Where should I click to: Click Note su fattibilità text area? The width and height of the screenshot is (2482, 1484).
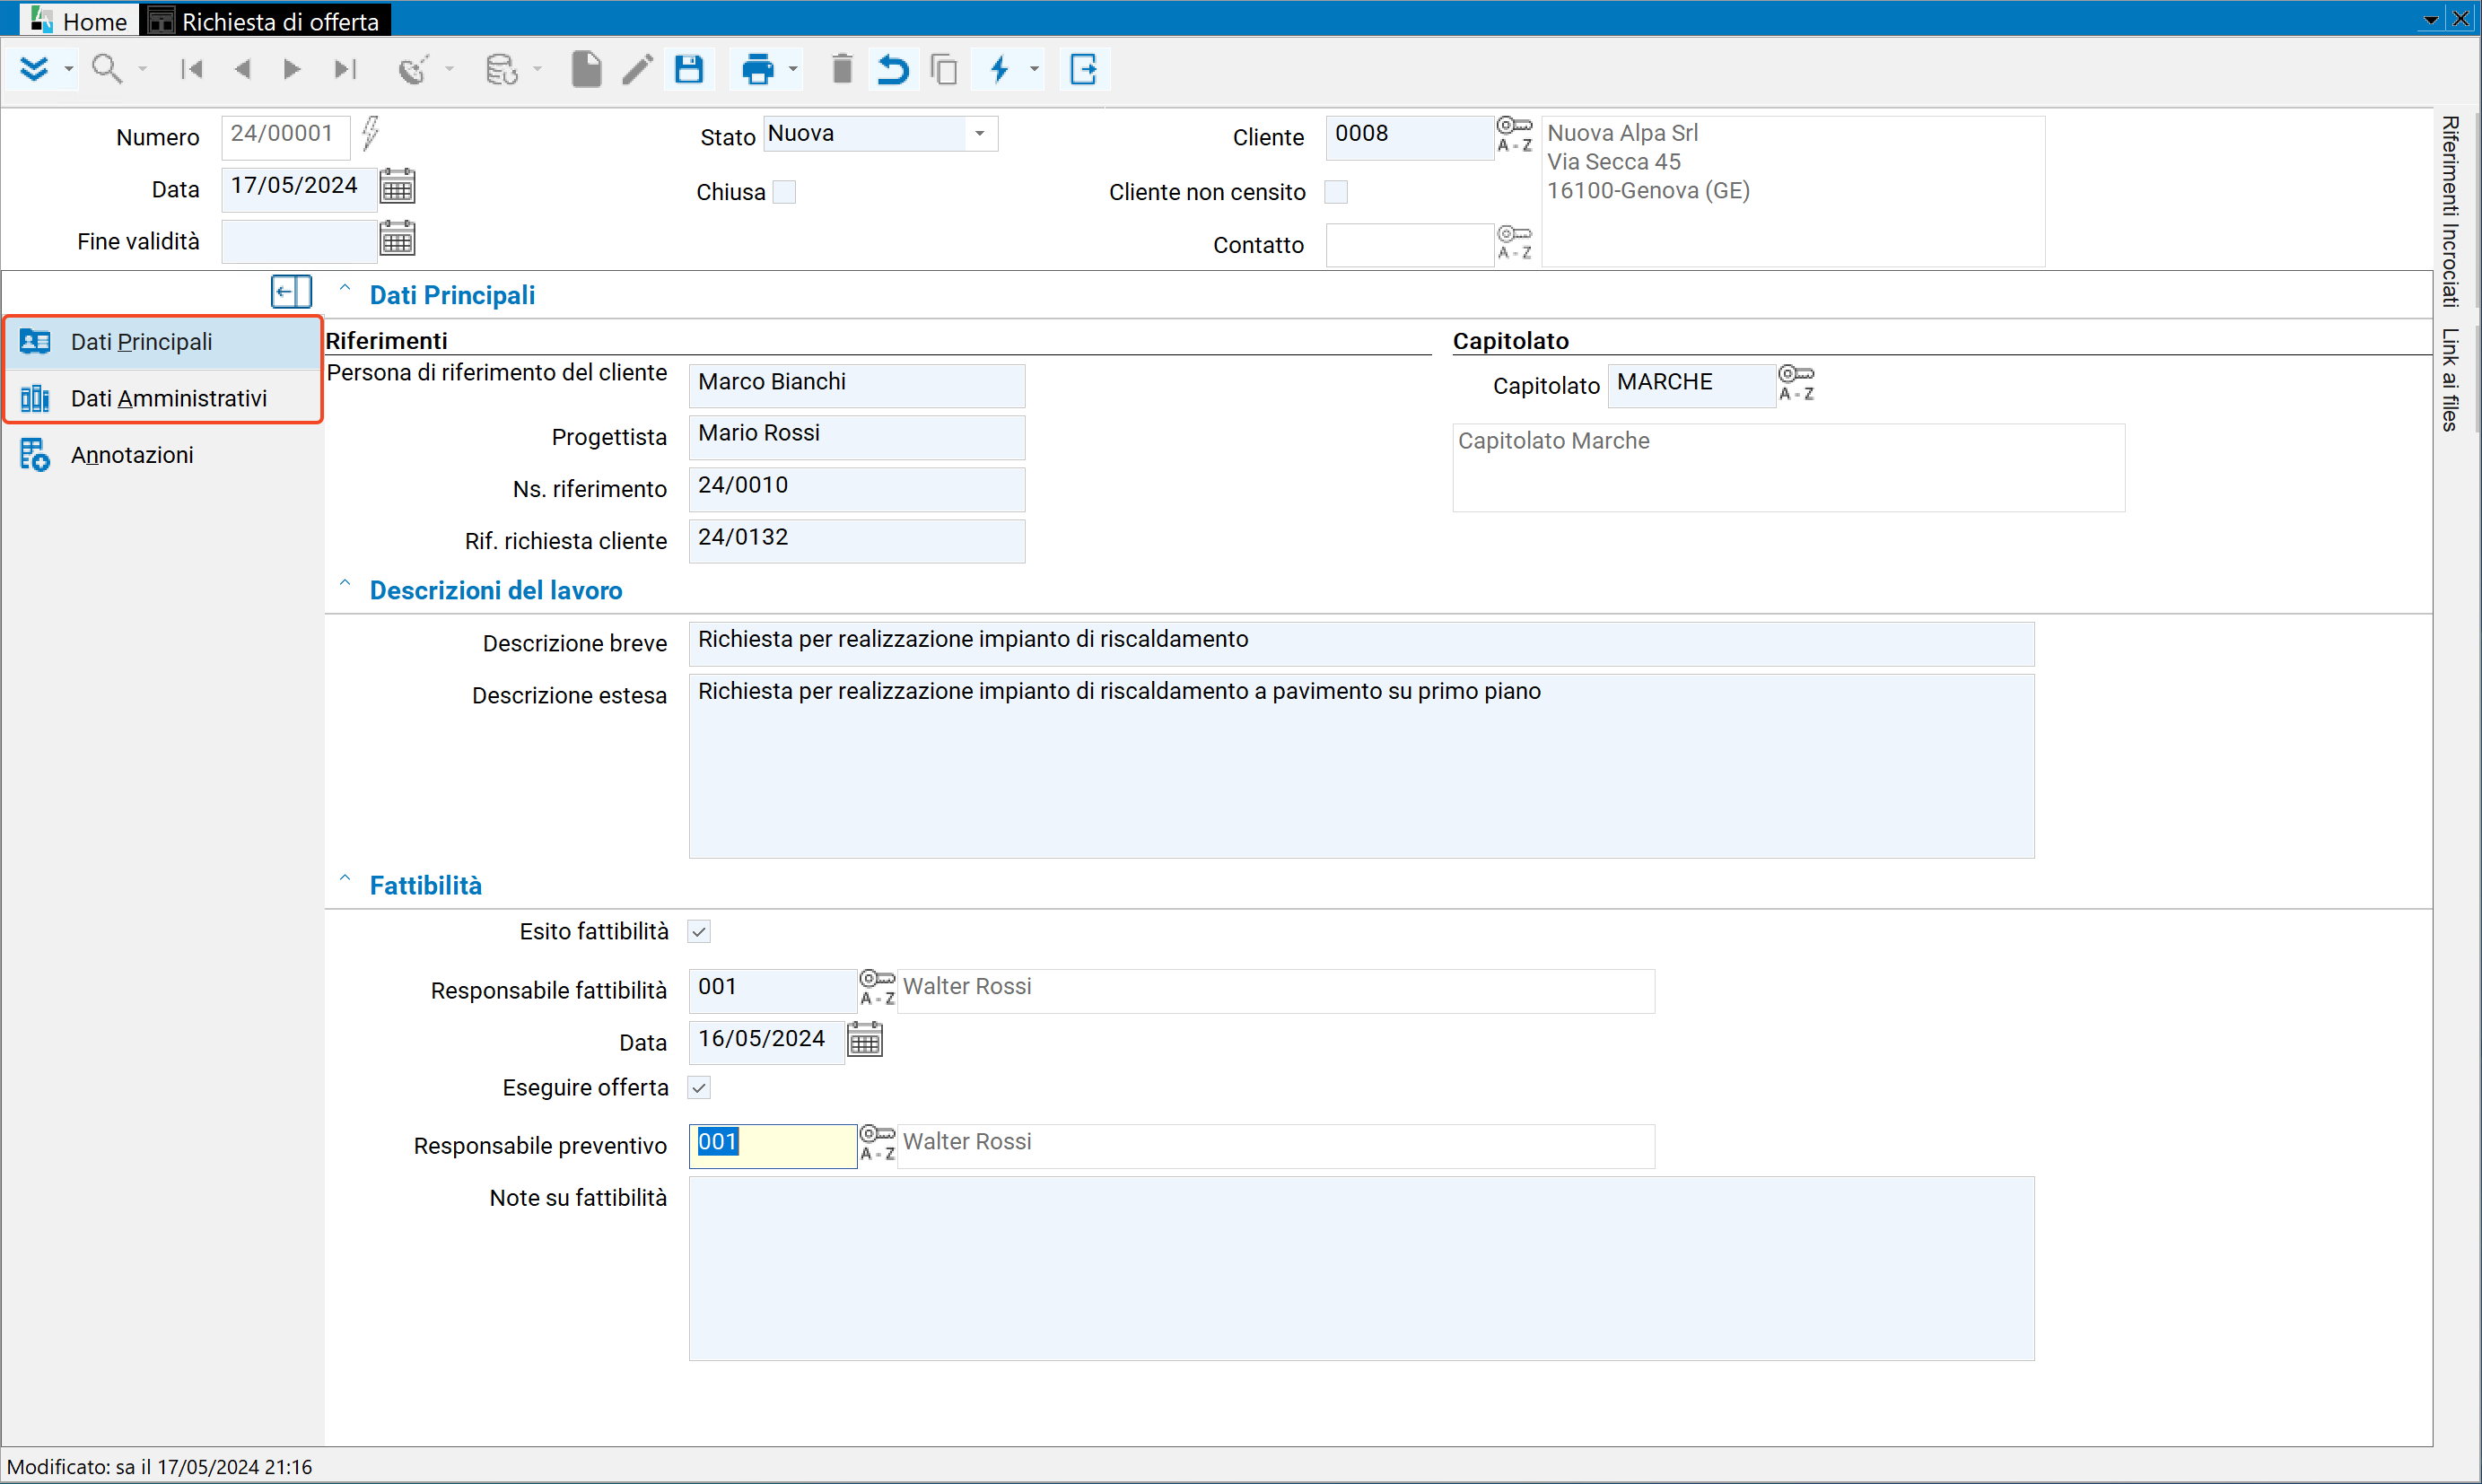click(1361, 1268)
